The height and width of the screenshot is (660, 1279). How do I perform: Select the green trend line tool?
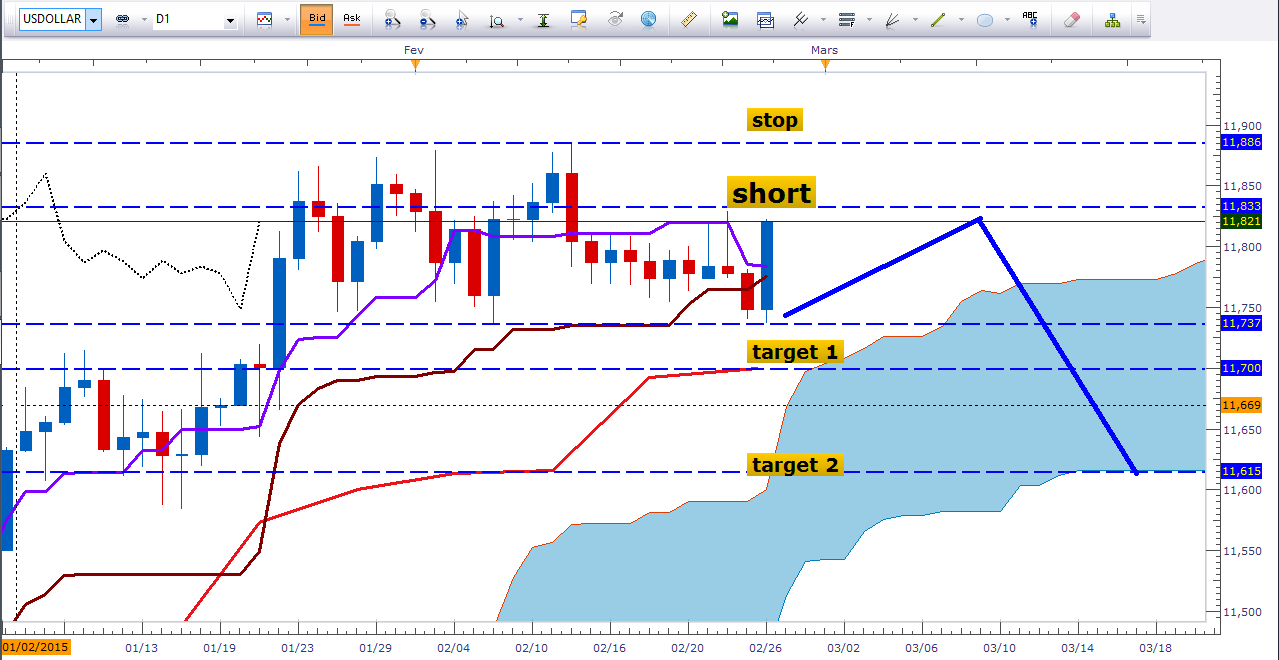[939, 19]
